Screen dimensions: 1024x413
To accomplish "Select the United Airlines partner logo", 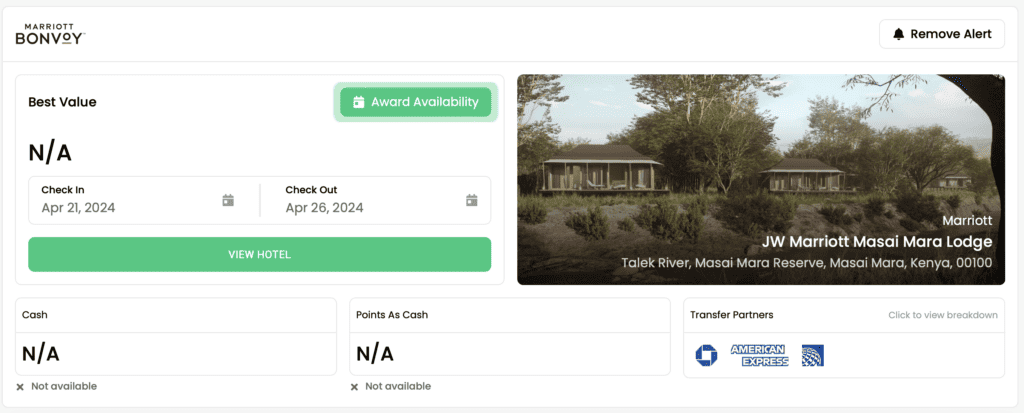I will [x=812, y=355].
